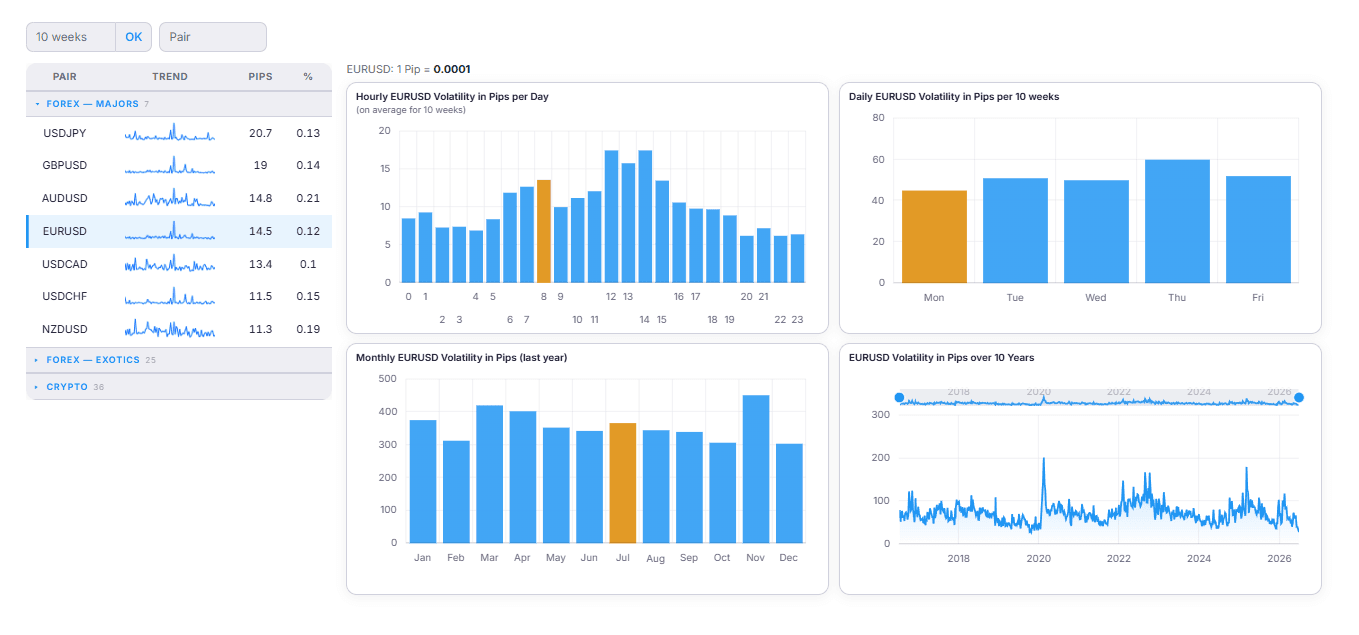The width and height of the screenshot is (1359, 635).
Task: Click the Tue bar in daily chart
Action: [1015, 230]
